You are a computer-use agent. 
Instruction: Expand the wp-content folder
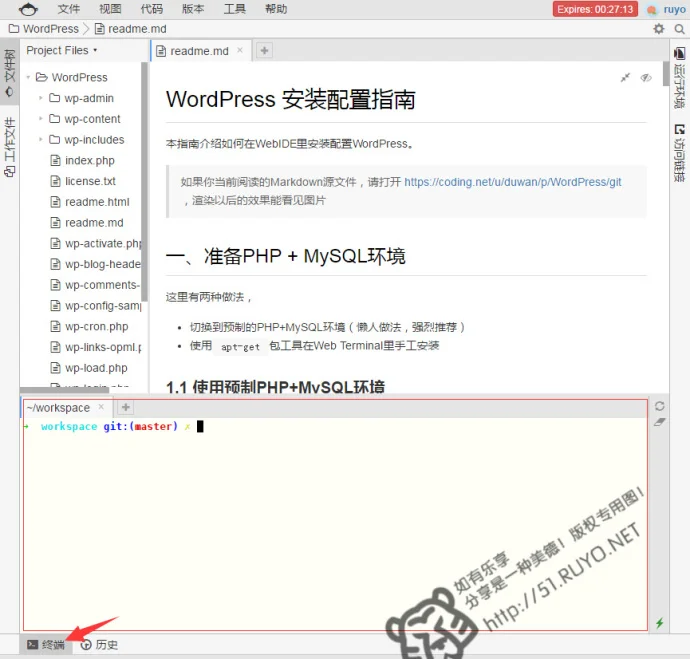(x=40, y=118)
